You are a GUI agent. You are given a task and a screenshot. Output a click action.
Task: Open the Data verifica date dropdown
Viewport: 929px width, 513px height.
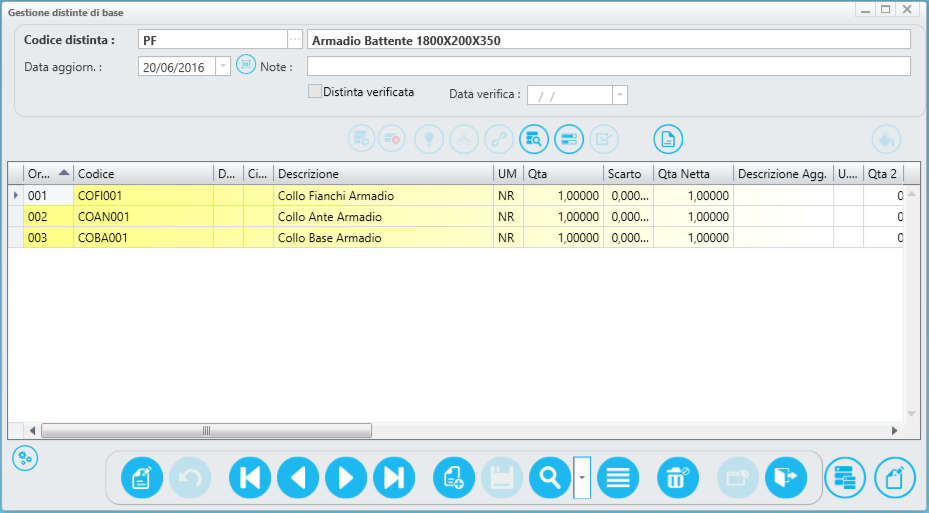620,95
